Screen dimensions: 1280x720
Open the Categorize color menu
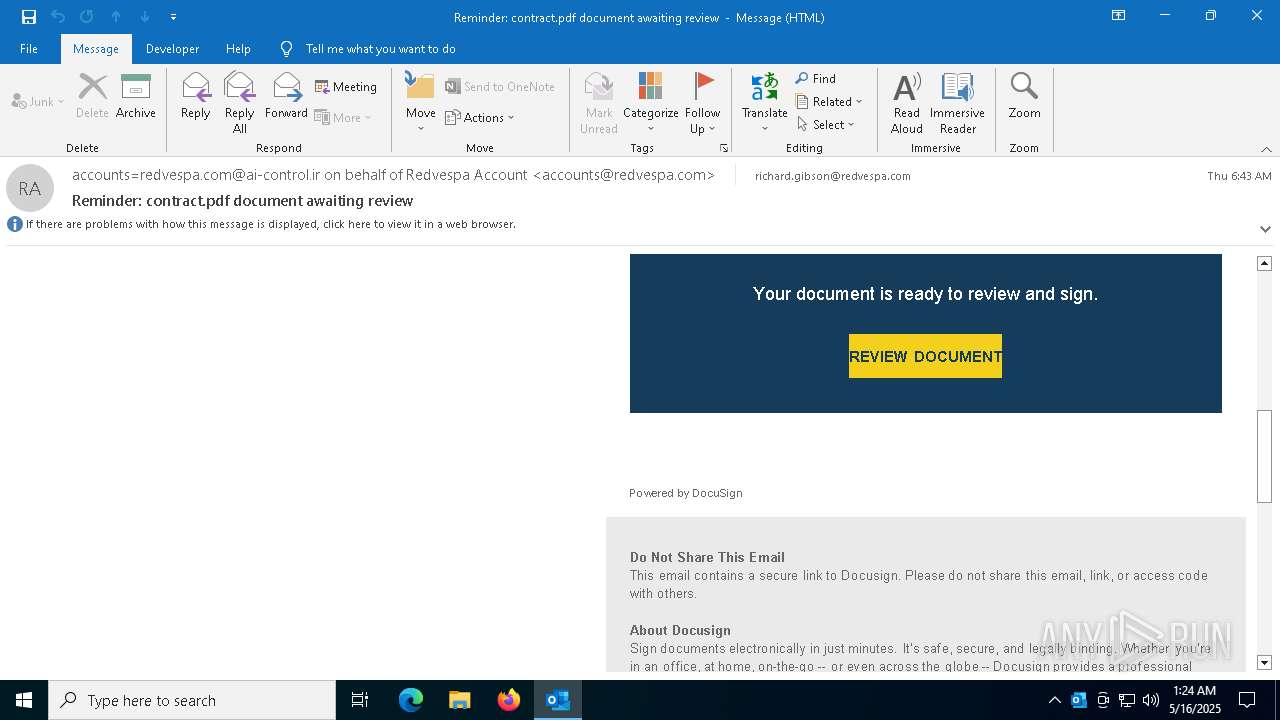pyautogui.click(x=651, y=103)
